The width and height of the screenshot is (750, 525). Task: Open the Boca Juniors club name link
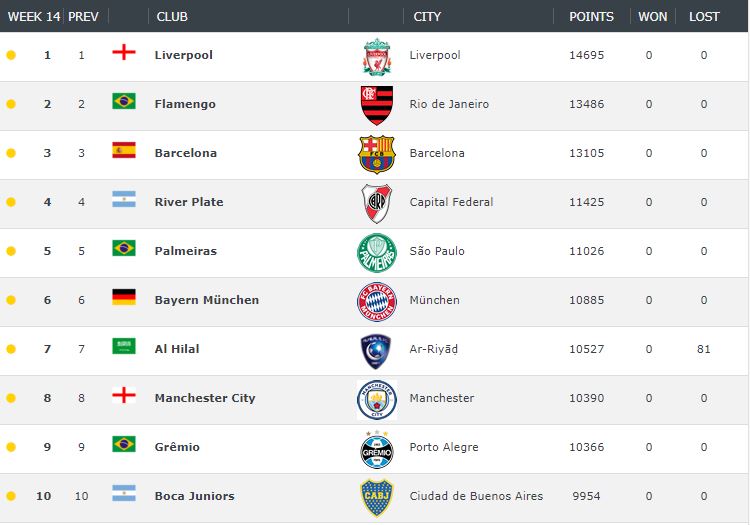tap(195, 496)
